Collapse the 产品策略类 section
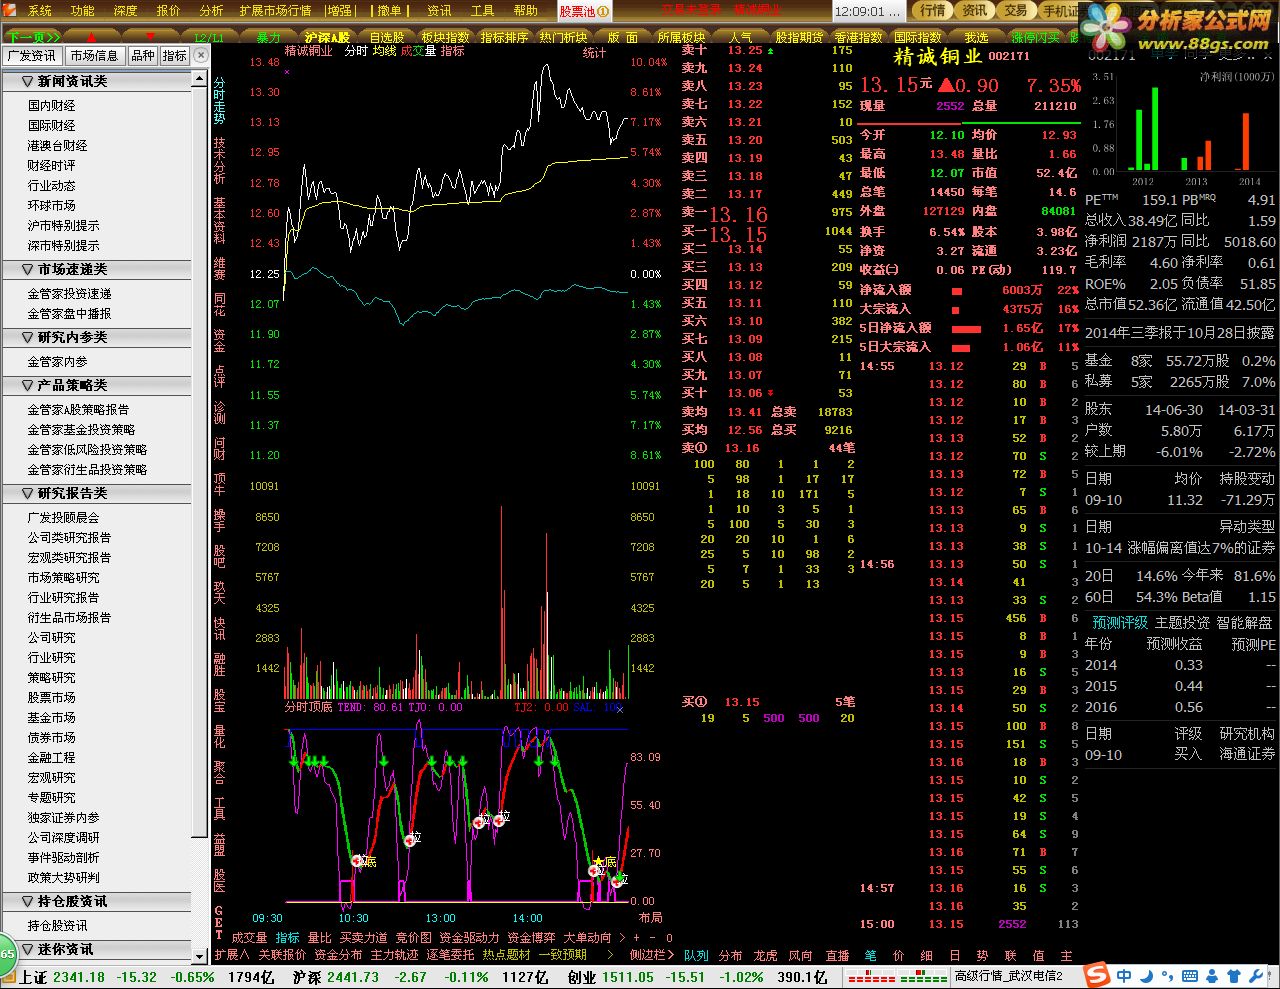1280x989 pixels. (x=96, y=385)
